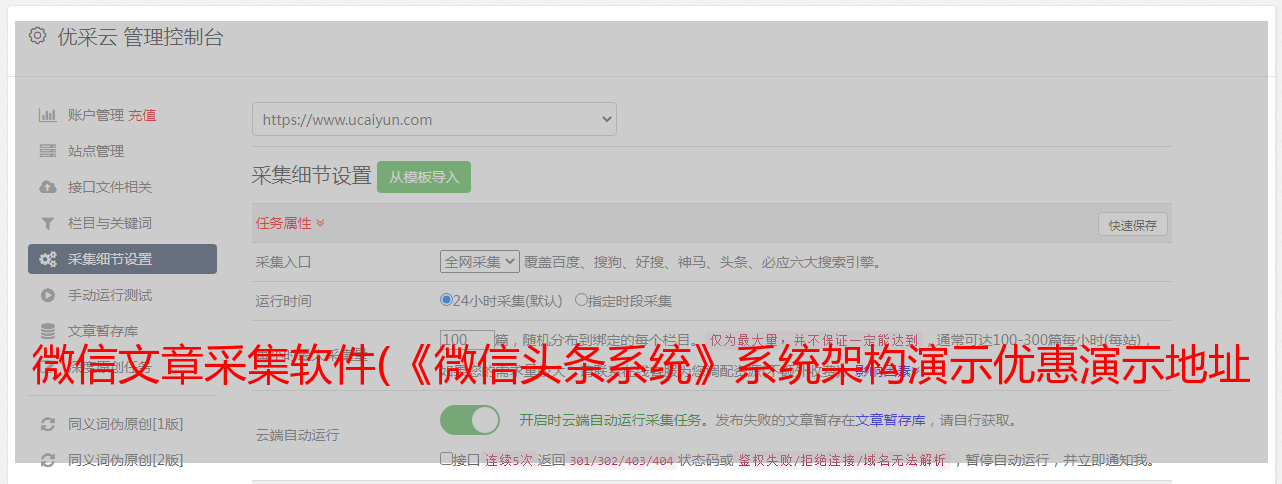Click the 快速保存 button

1132,225
